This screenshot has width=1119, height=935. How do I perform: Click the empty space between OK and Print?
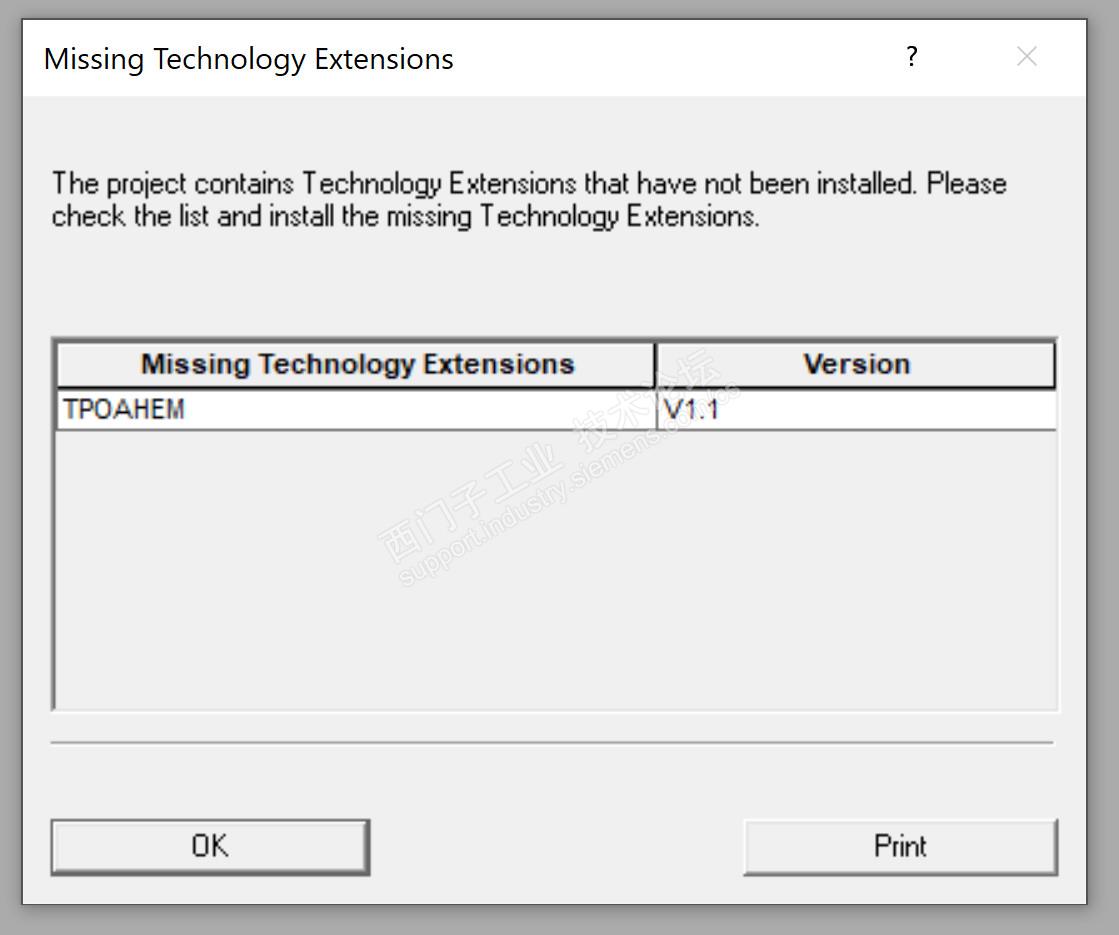click(x=556, y=847)
